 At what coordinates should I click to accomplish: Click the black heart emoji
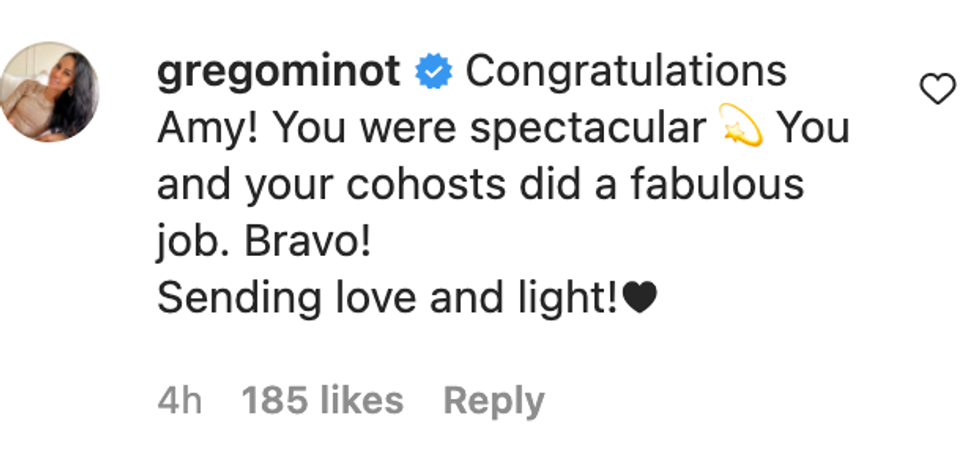coord(639,298)
